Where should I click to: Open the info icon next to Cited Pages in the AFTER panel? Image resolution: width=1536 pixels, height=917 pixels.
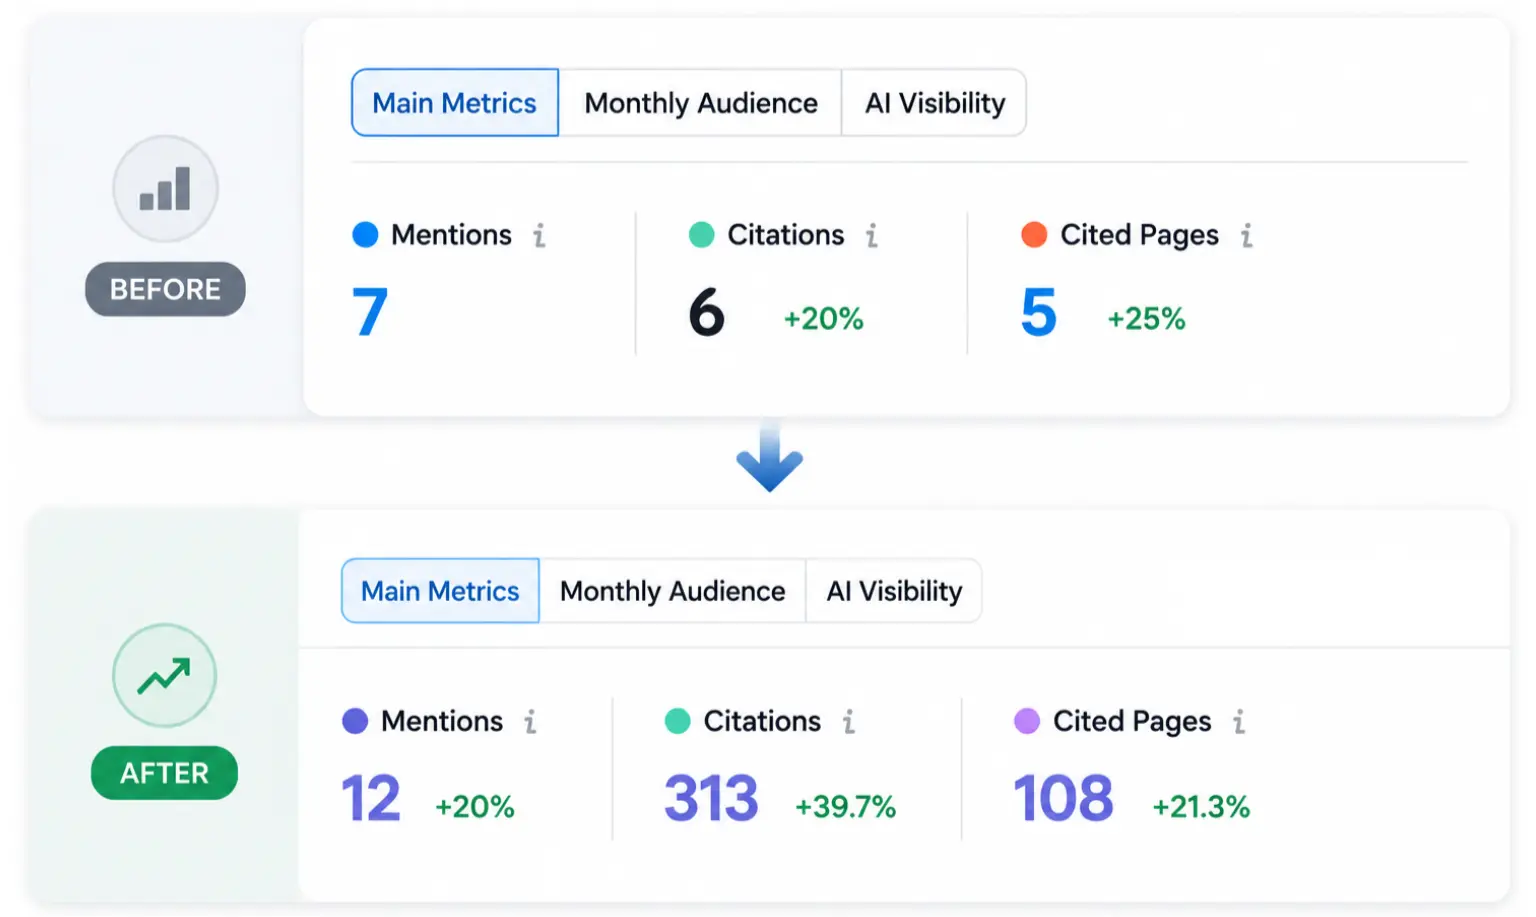pyautogui.click(x=1239, y=721)
